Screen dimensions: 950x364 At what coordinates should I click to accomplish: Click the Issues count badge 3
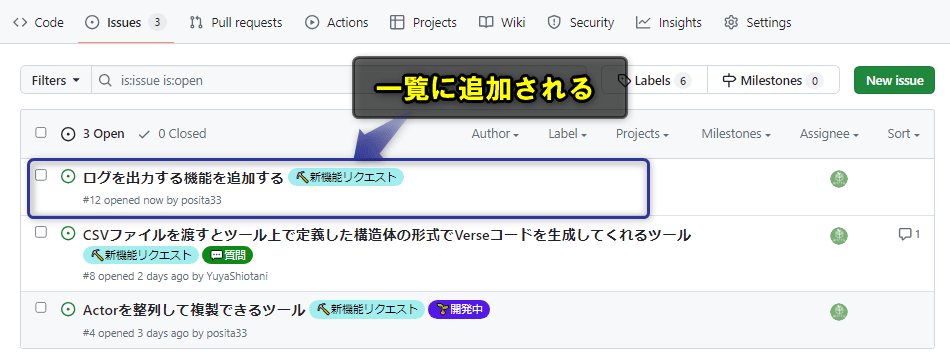click(157, 23)
